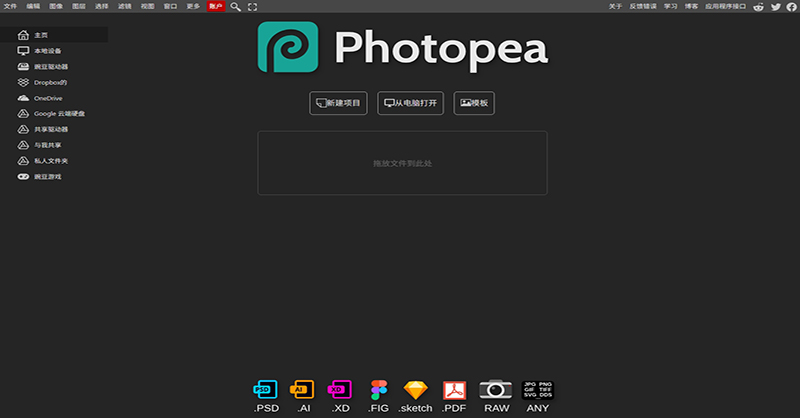
Task: Open the 反馈错误 report bug link
Action: 643,7
